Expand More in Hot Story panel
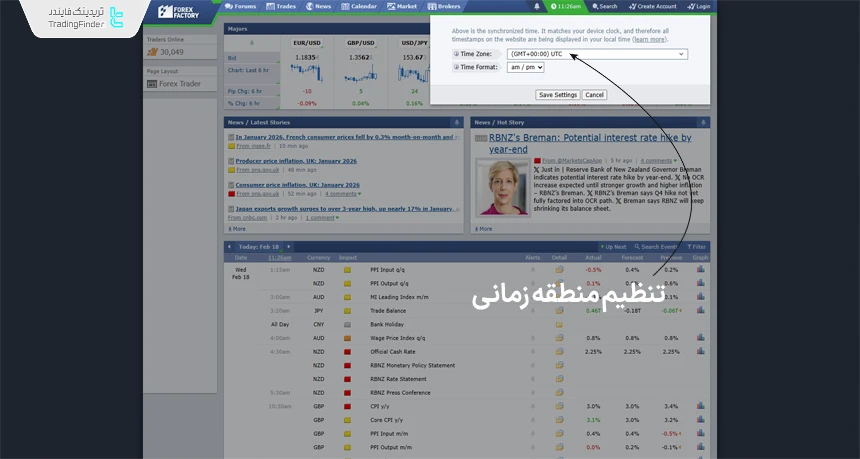The image size is (860, 459). (x=483, y=229)
